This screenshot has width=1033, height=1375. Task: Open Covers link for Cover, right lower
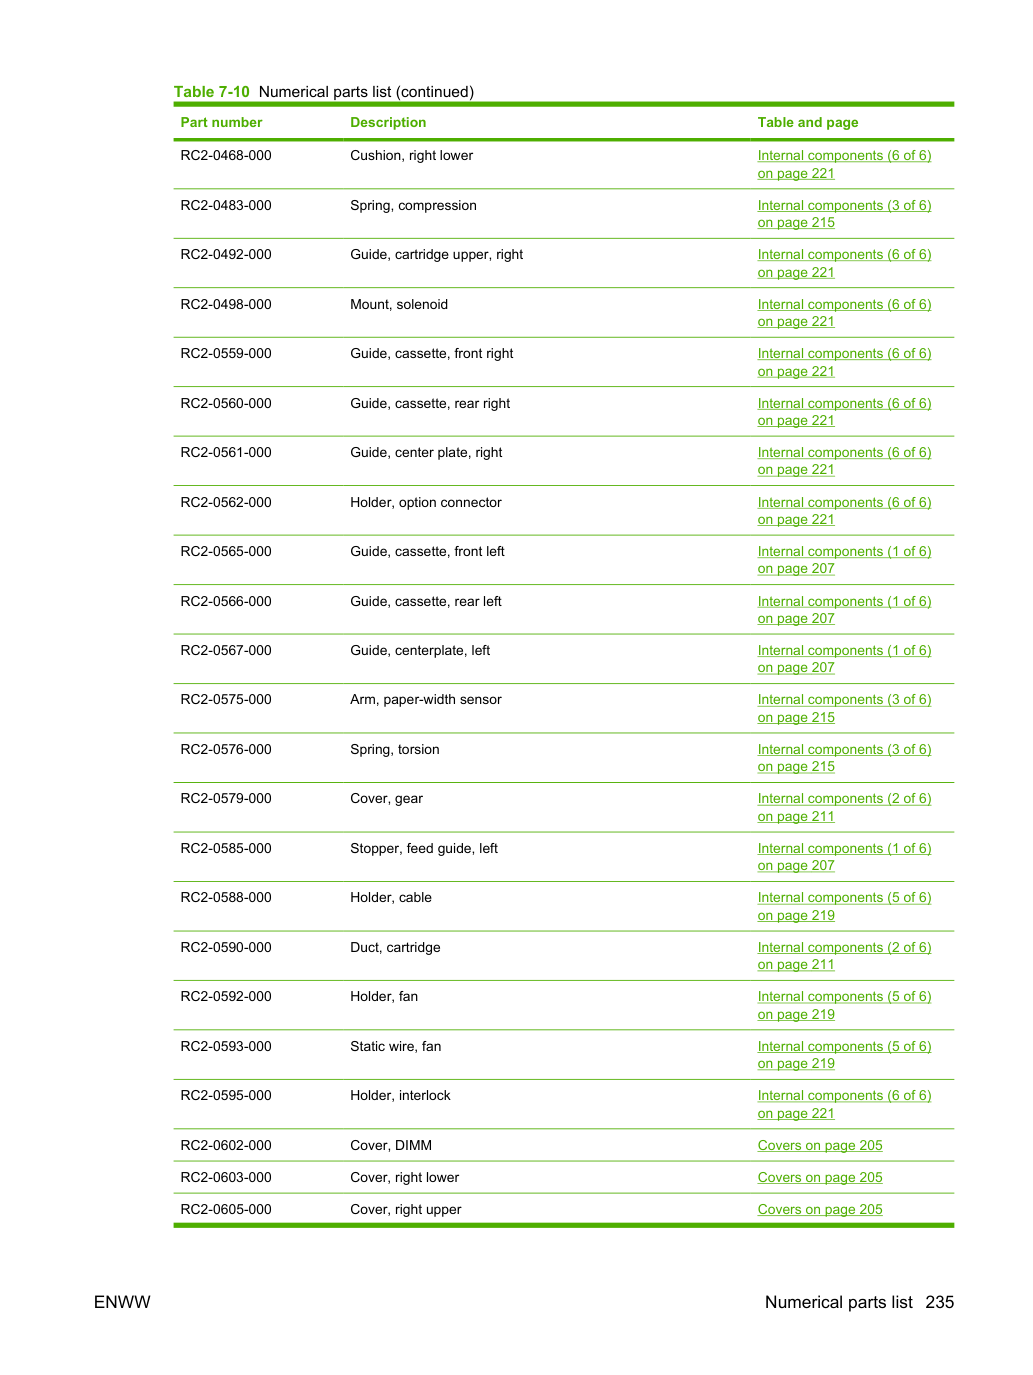pyautogui.click(x=820, y=1177)
